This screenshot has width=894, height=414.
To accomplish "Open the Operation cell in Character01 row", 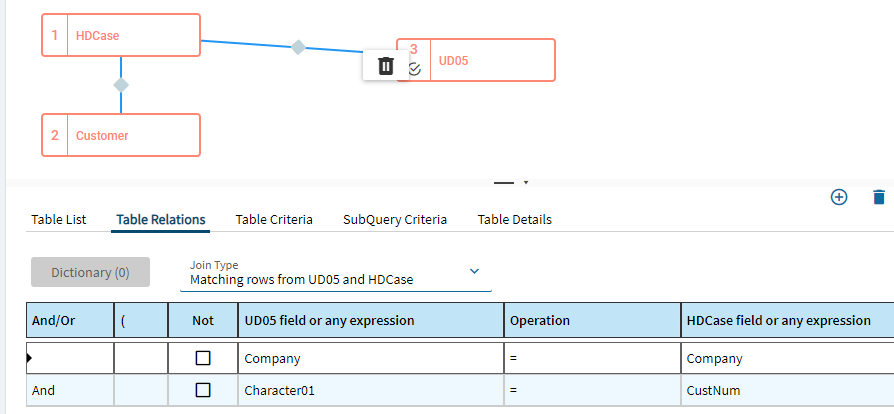I will (x=592, y=391).
